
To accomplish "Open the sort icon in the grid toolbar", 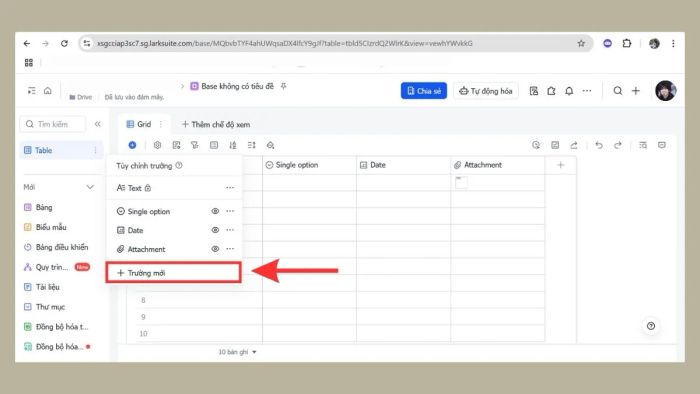I will tap(233, 145).
